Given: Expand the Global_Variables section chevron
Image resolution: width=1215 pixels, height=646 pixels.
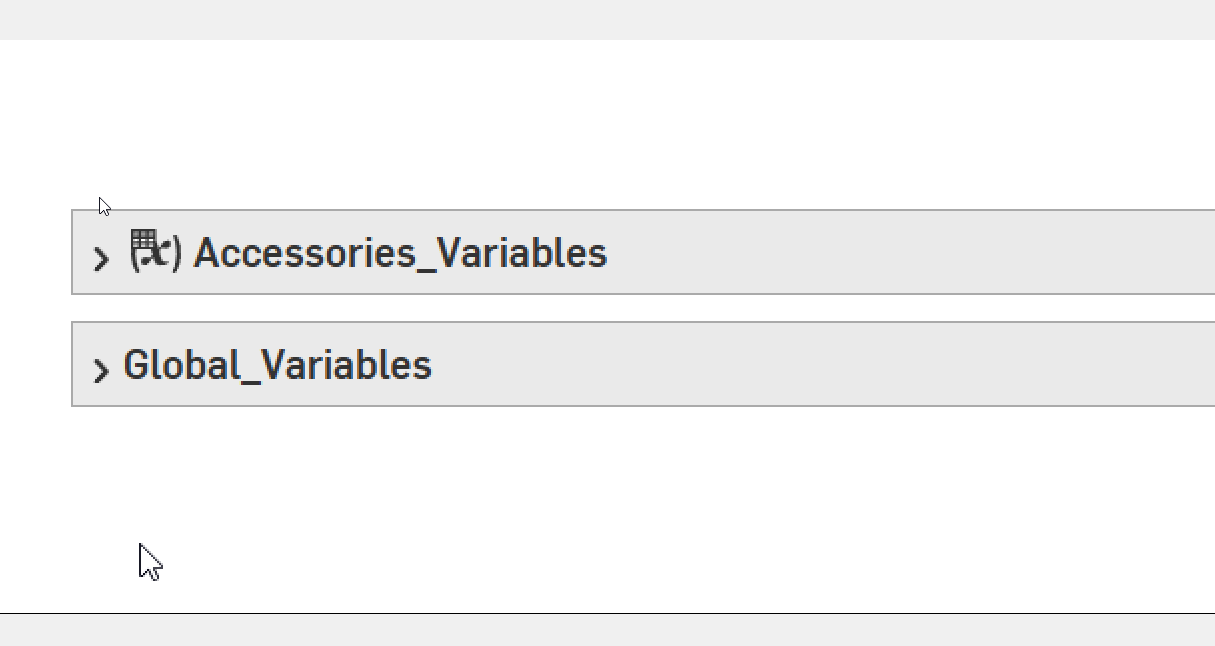Looking at the screenshot, I should click(x=100, y=371).
